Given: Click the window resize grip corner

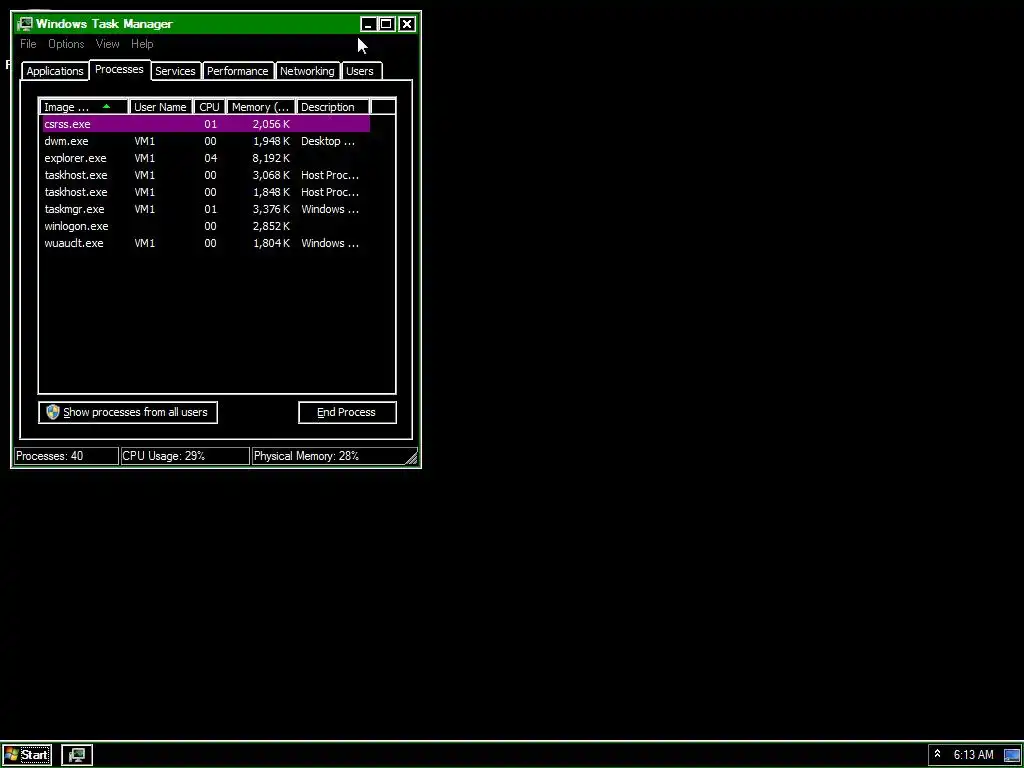Looking at the screenshot, I should (411, 458).
